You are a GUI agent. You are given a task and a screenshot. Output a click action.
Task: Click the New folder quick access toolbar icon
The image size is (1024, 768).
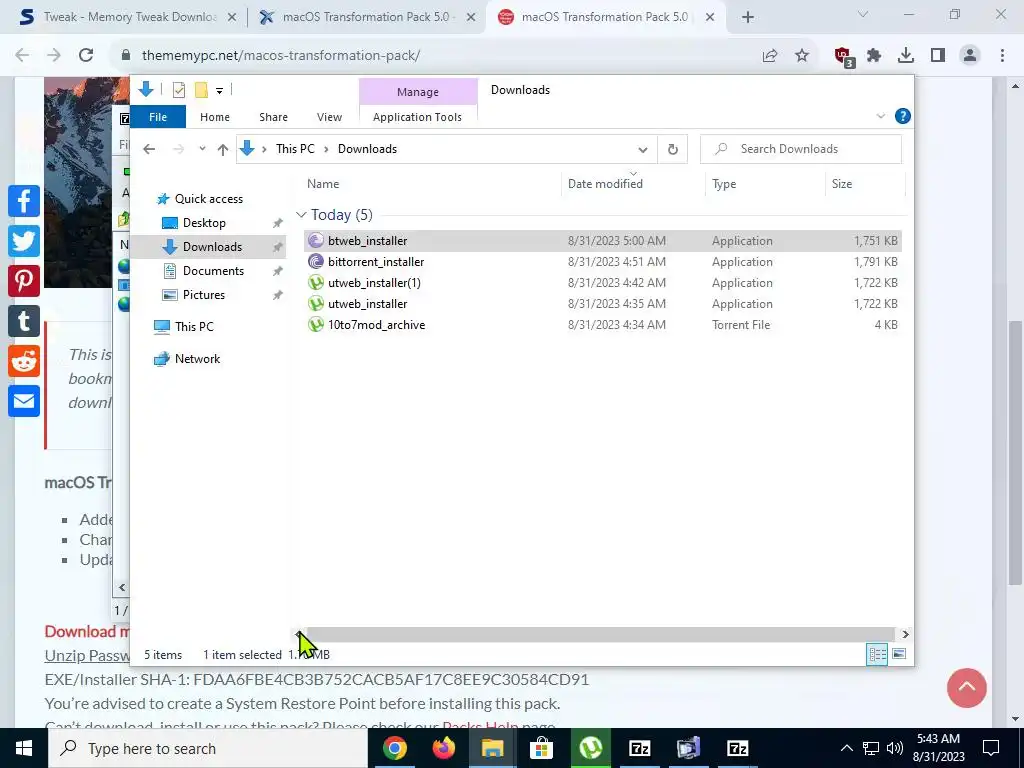201,90
